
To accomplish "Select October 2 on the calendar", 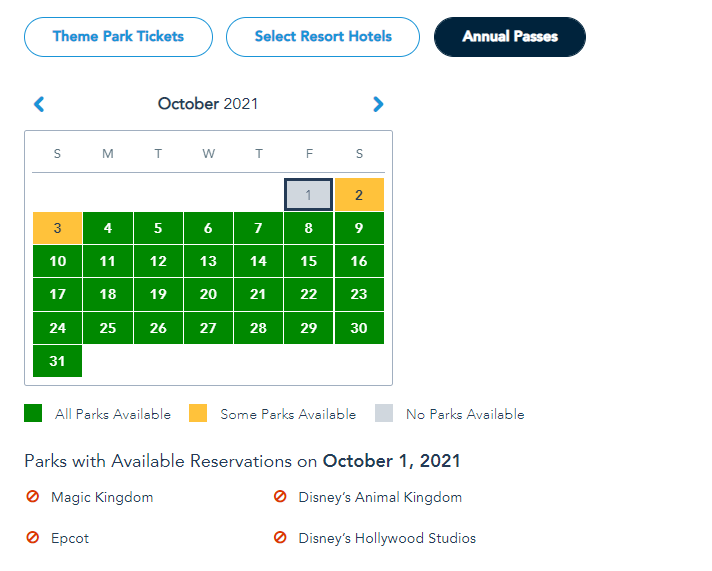I will click(x=359, y=195).
